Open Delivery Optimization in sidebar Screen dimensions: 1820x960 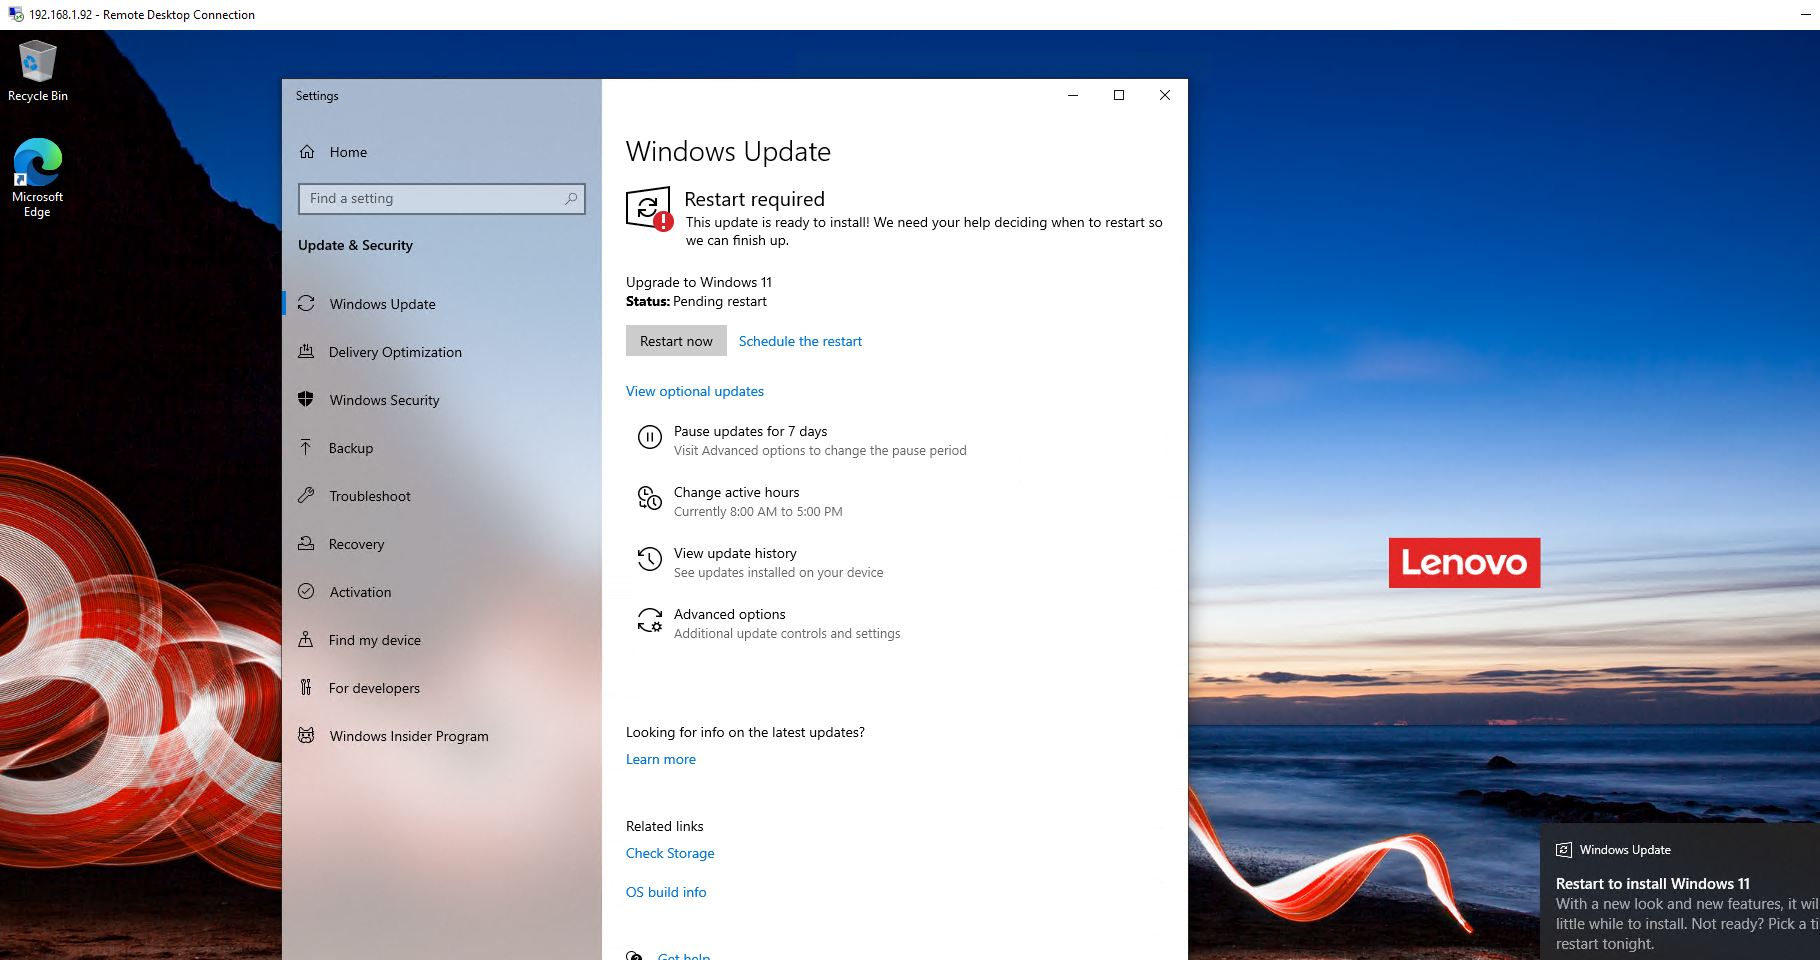(395, 352)
